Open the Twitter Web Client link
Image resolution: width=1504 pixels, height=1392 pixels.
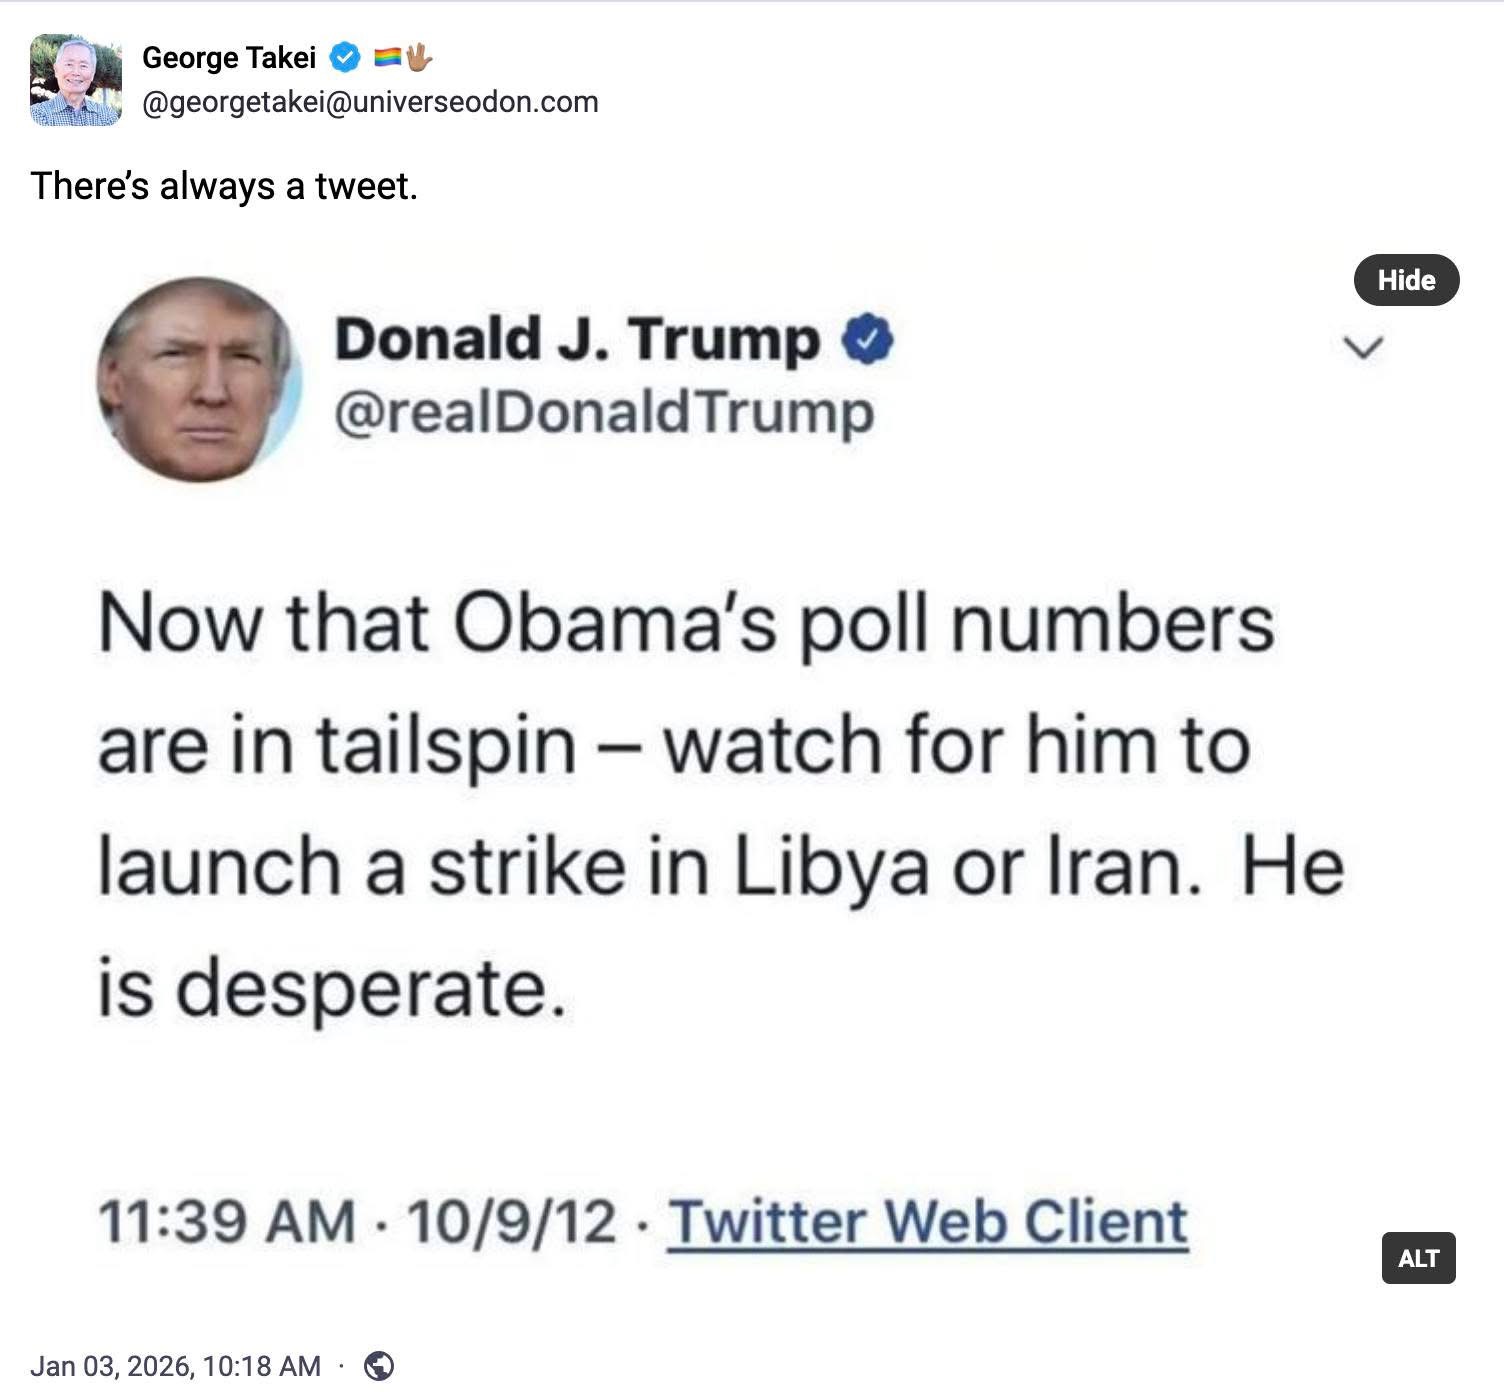coord(928,1222)
